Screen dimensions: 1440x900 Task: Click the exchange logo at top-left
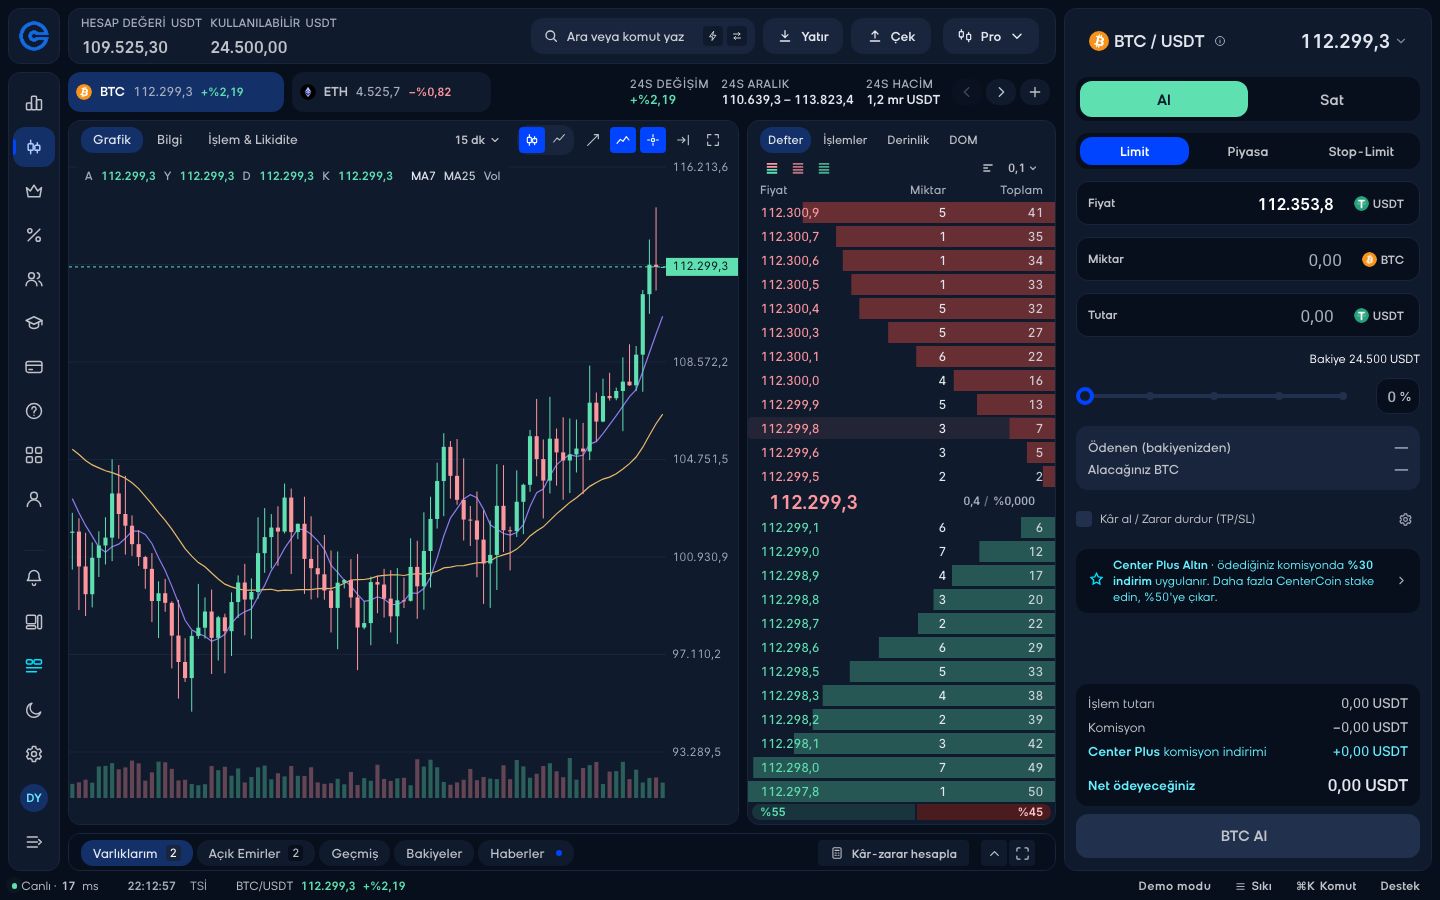(34, 37)
